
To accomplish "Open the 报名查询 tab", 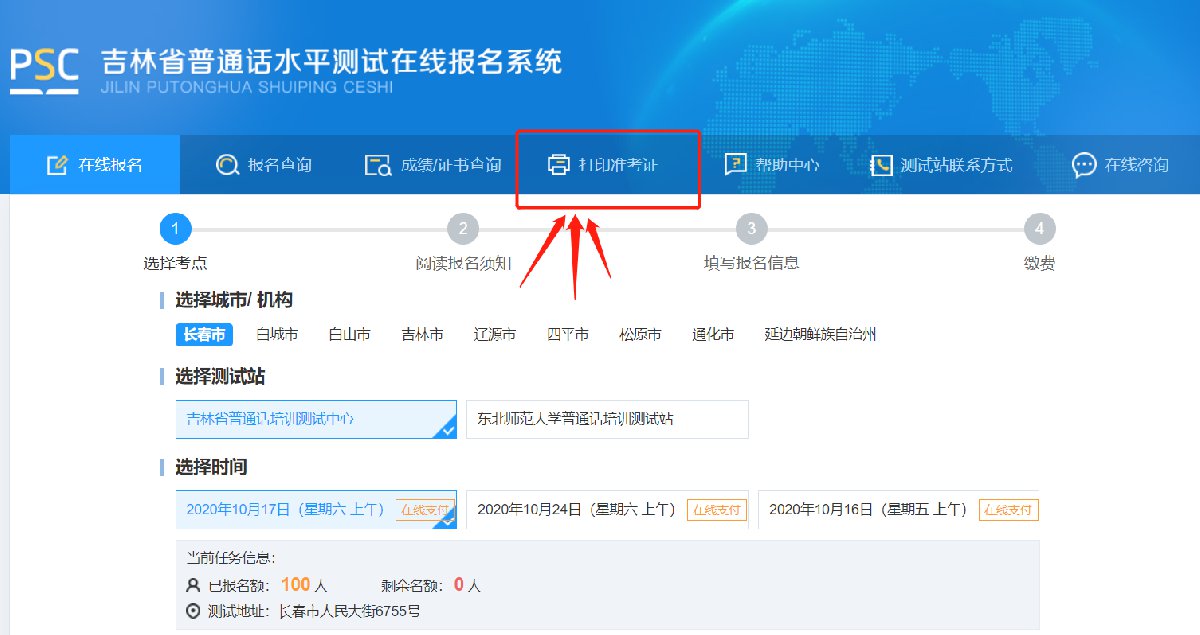I will [264, 165].
